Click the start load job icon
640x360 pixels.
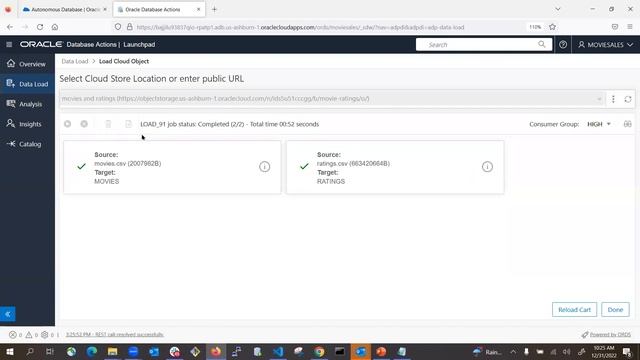67,124
